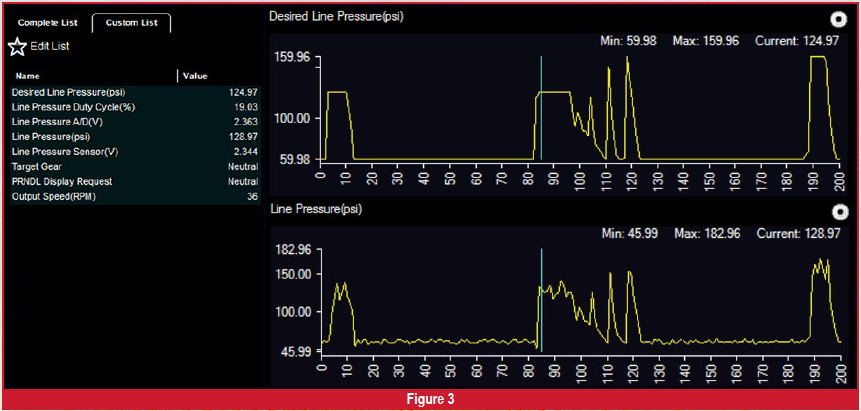The image size is (861, 411).
Task: Highlight the Line Pressure(psi) list row
Action: click(x=134, y=137)
